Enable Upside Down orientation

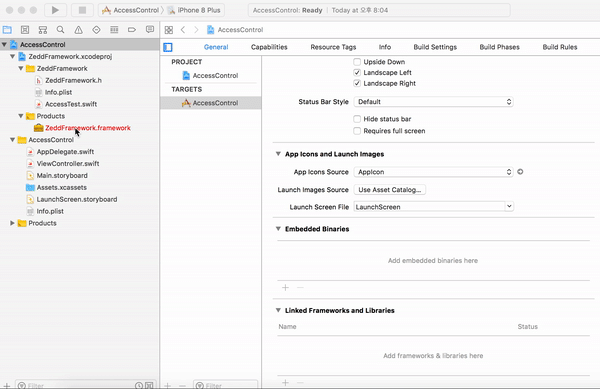click(x=357, y=62)
